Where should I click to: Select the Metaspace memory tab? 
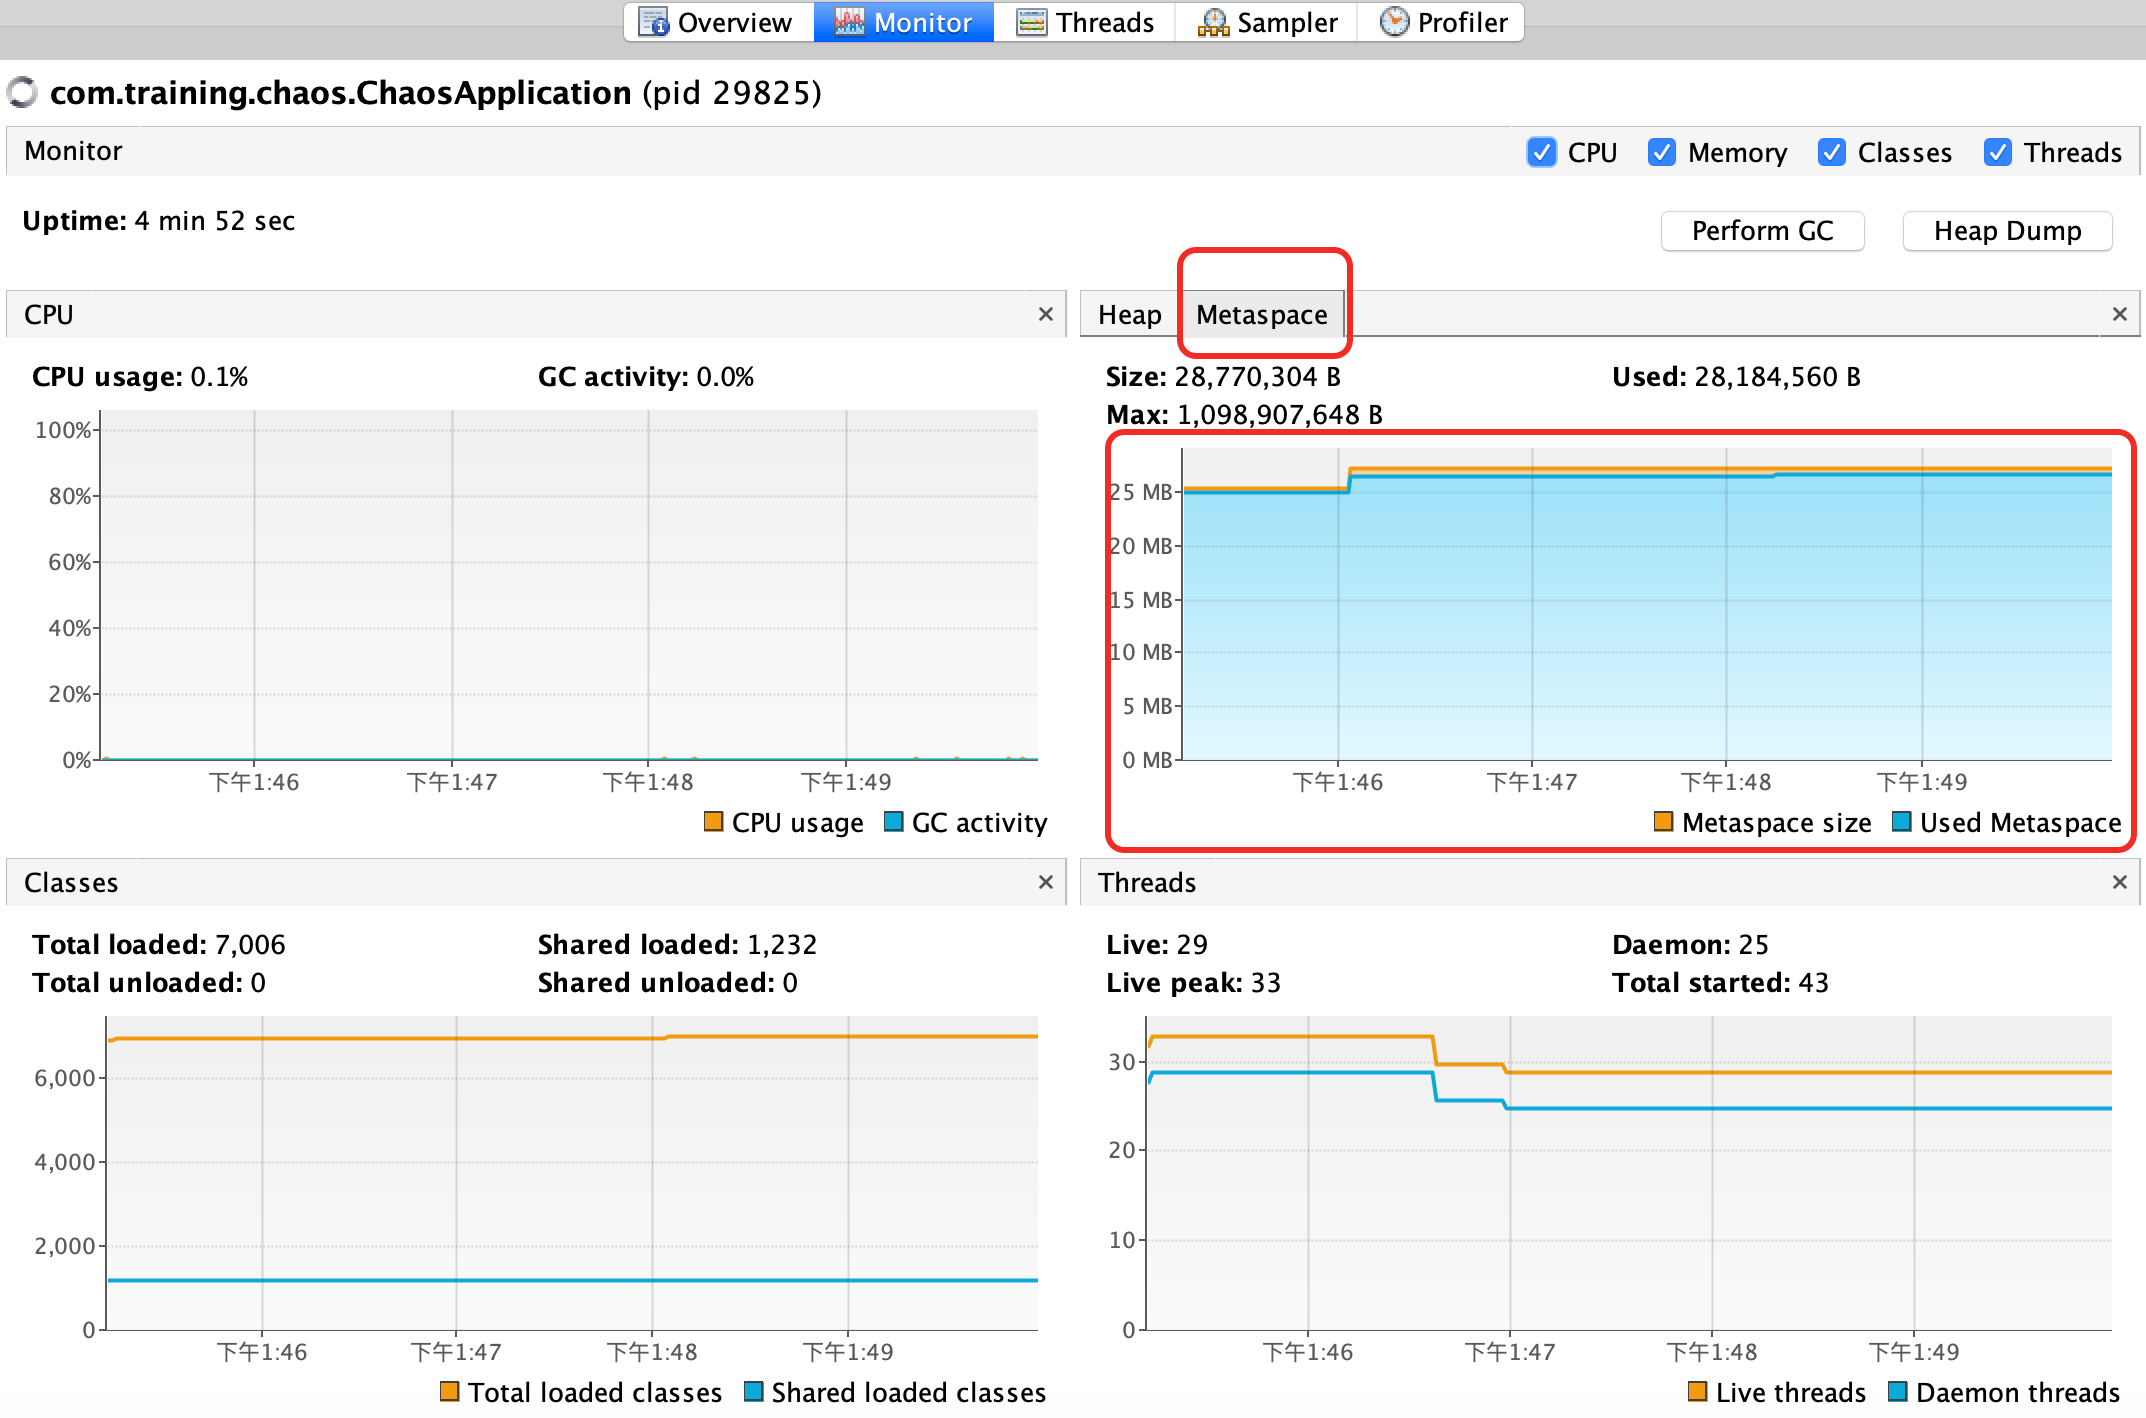(1262, 315)
